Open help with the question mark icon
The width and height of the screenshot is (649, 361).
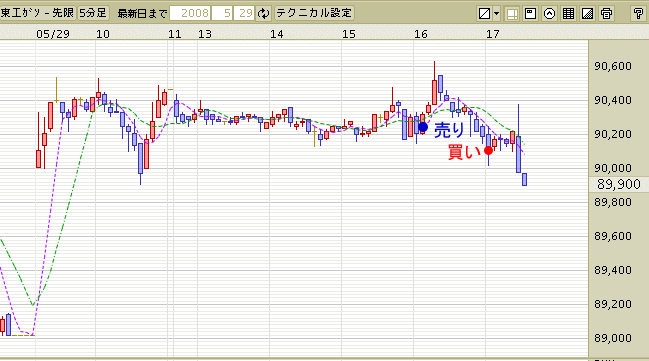coord(638,13)
